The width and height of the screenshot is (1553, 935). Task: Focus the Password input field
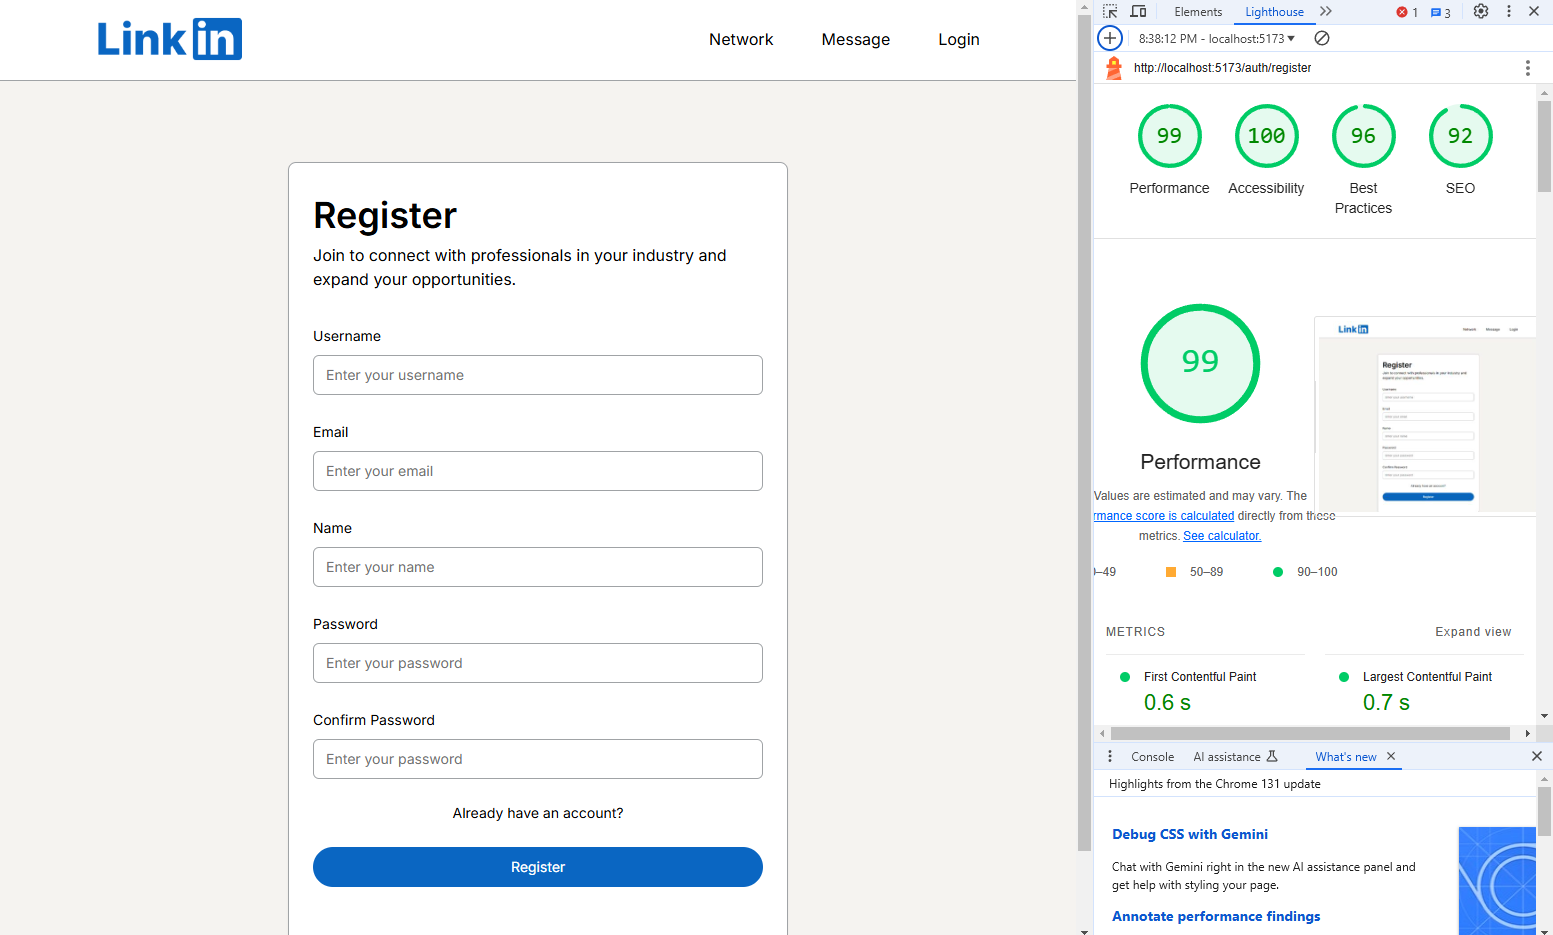(x=538, y=663)
